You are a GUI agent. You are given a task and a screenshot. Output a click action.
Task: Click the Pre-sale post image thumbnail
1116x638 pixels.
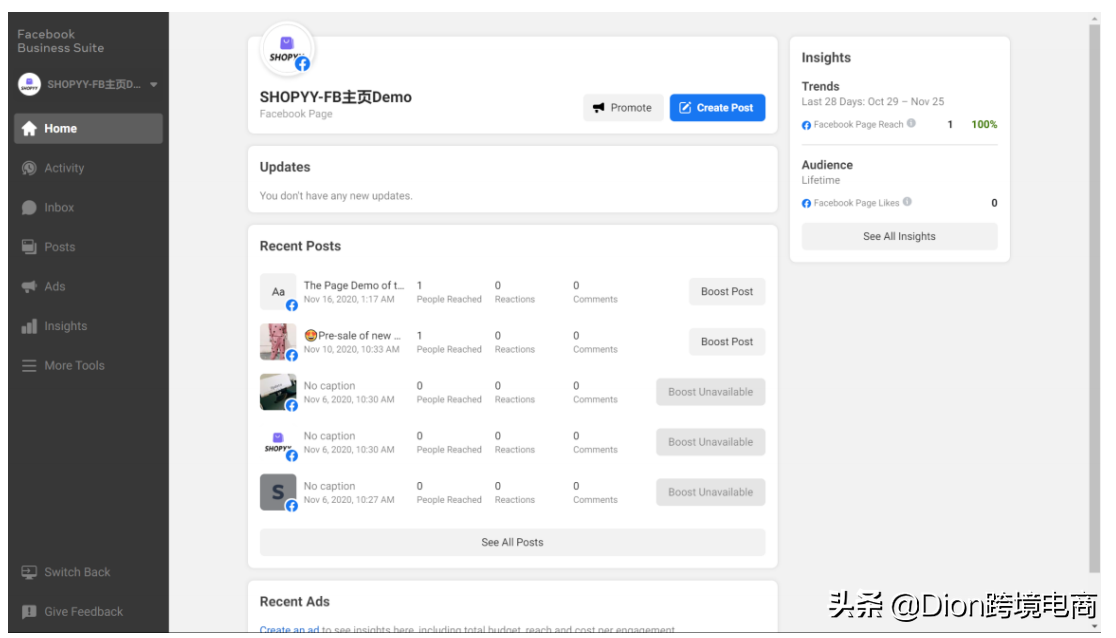pyautogui.click(x=278, y=342)
